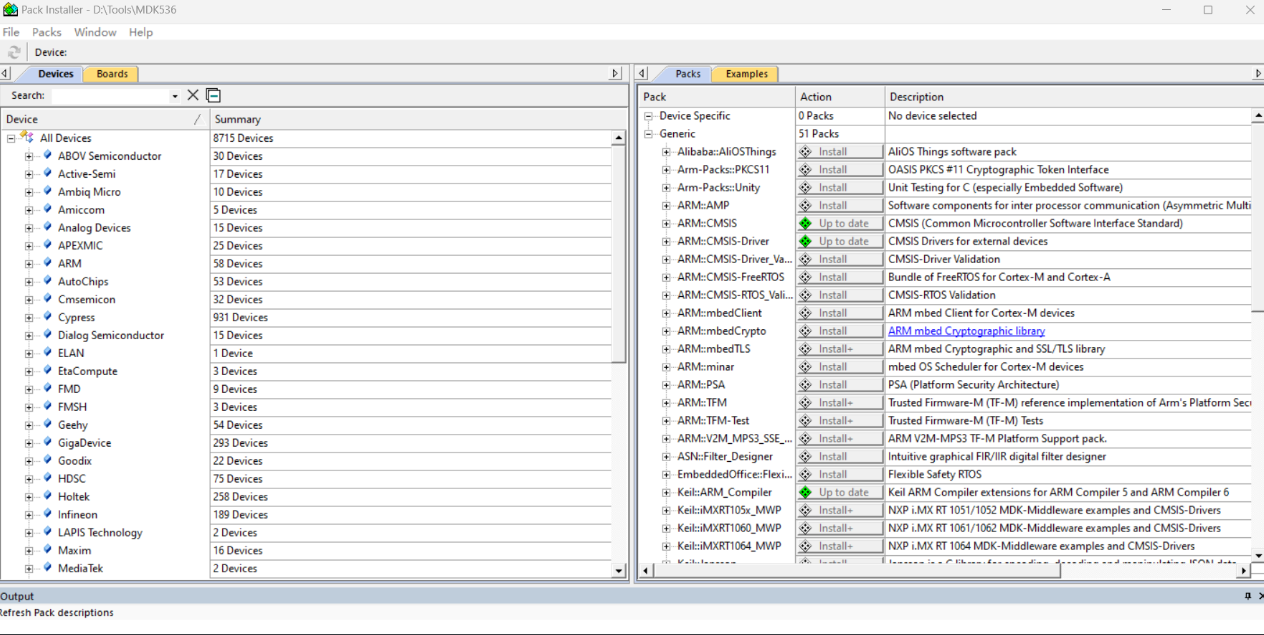The width and height of the screenshot is (1264, 635).
Task: Click Install+ for ARM::mbedTLS
Action: pyautogui.click(x=840, y=349)
